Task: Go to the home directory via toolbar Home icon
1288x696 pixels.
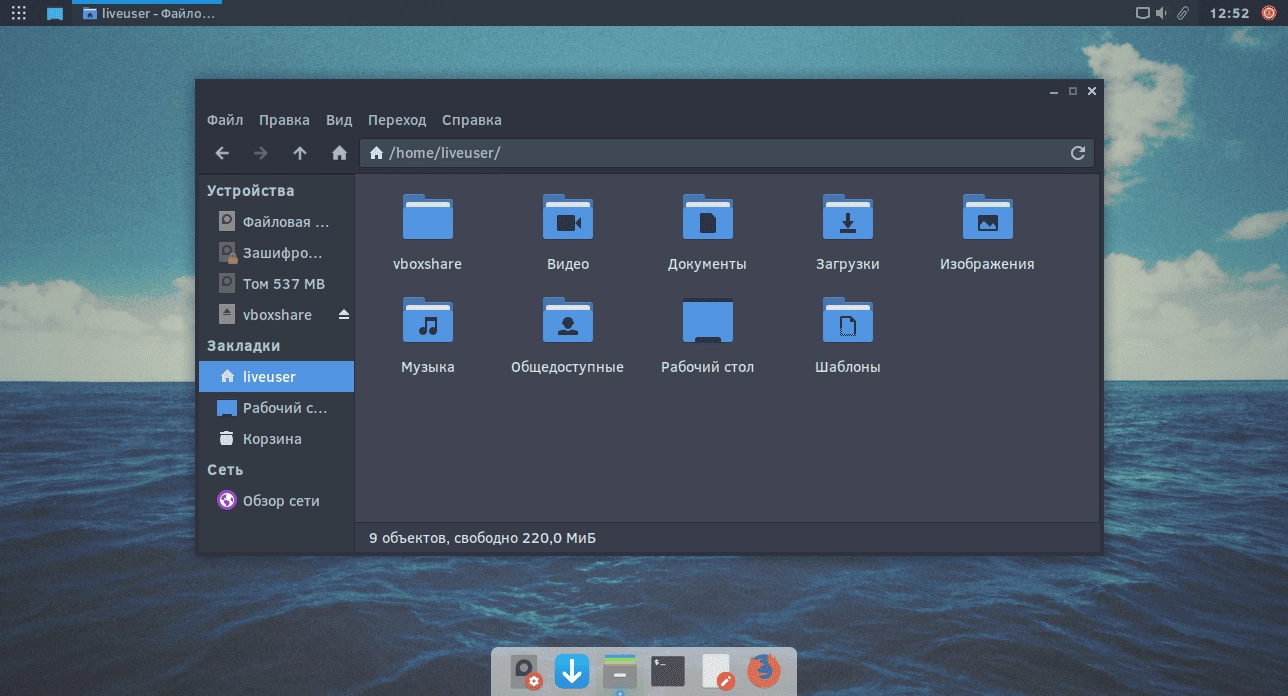Action: coord(339,153)
